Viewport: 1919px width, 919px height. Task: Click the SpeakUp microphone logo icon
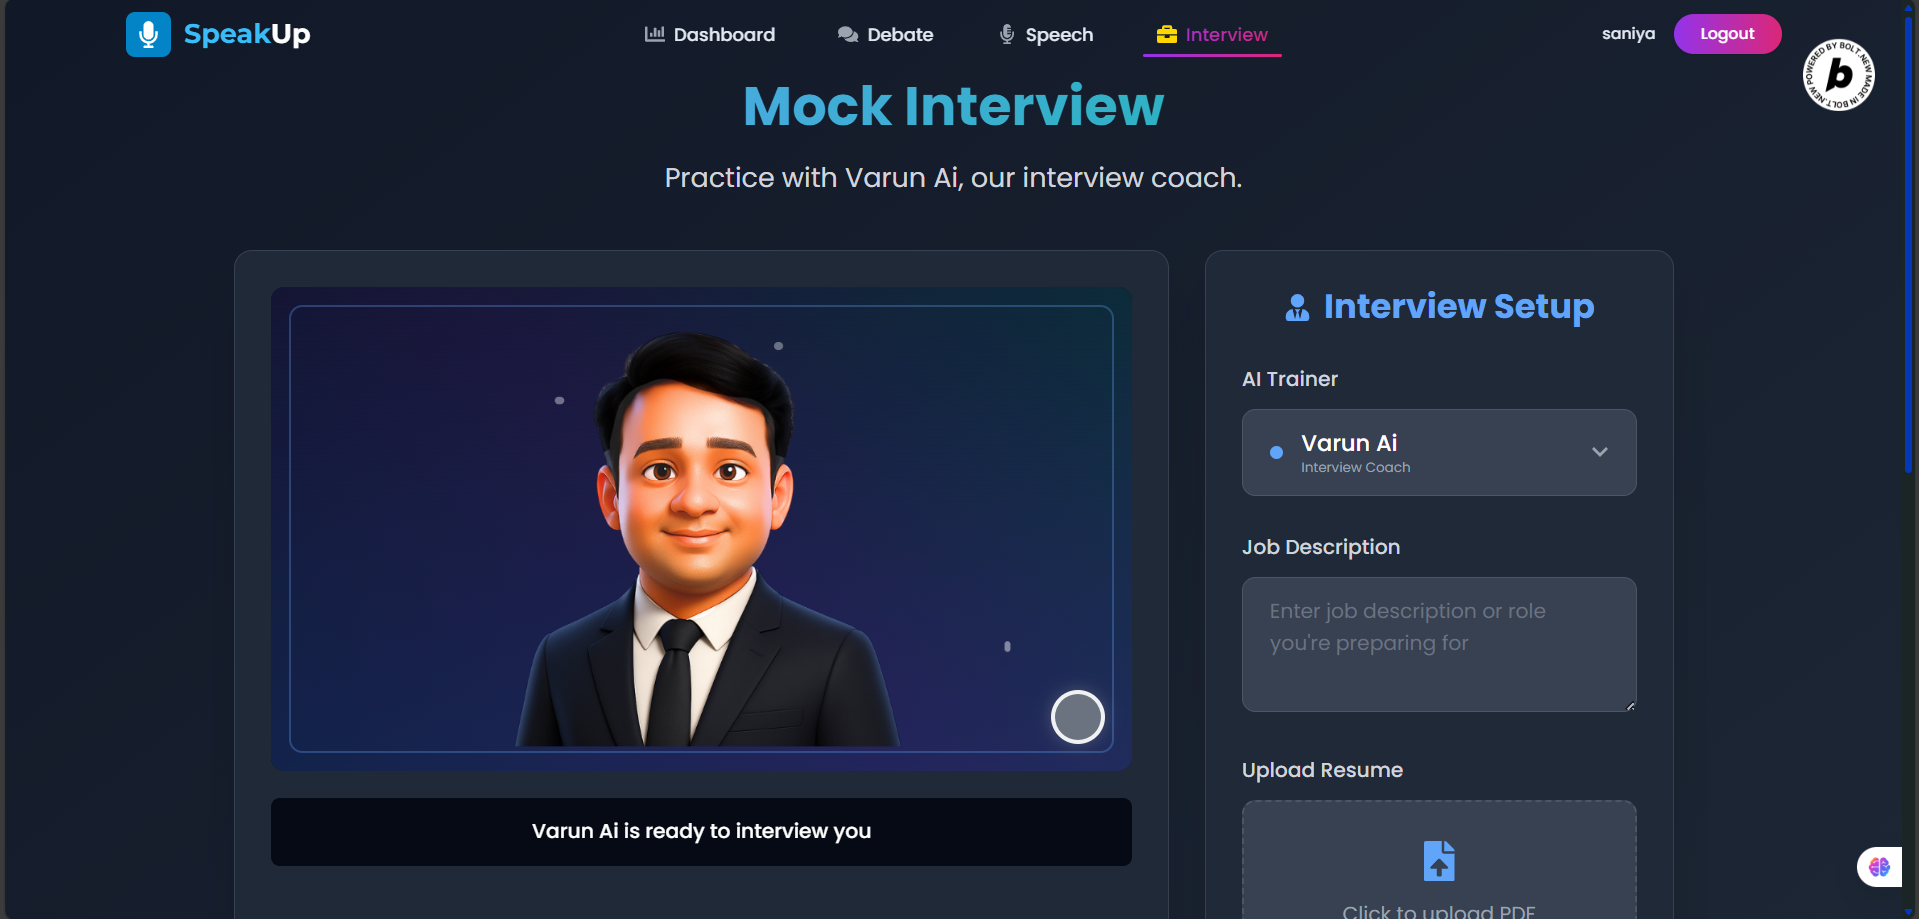148,34
